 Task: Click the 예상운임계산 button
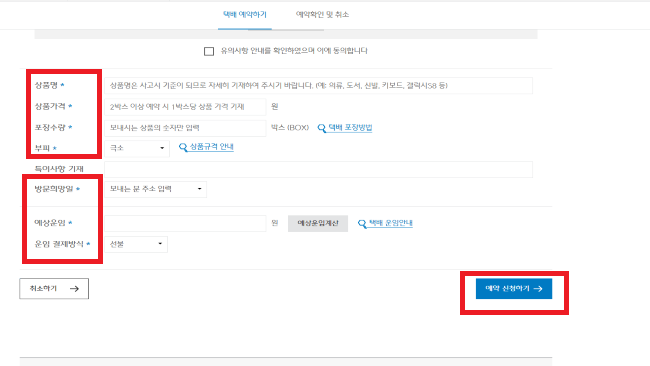tap(318, 223)
